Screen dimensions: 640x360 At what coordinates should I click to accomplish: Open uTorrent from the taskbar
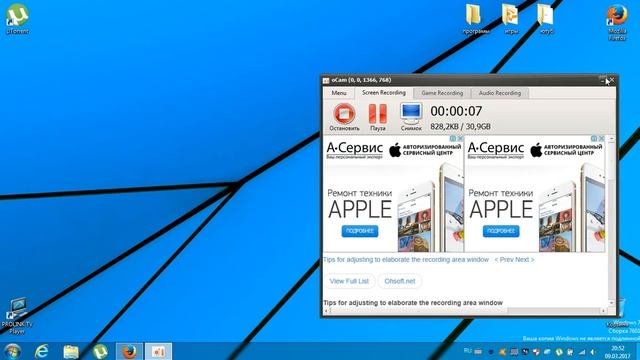point(100,351)
